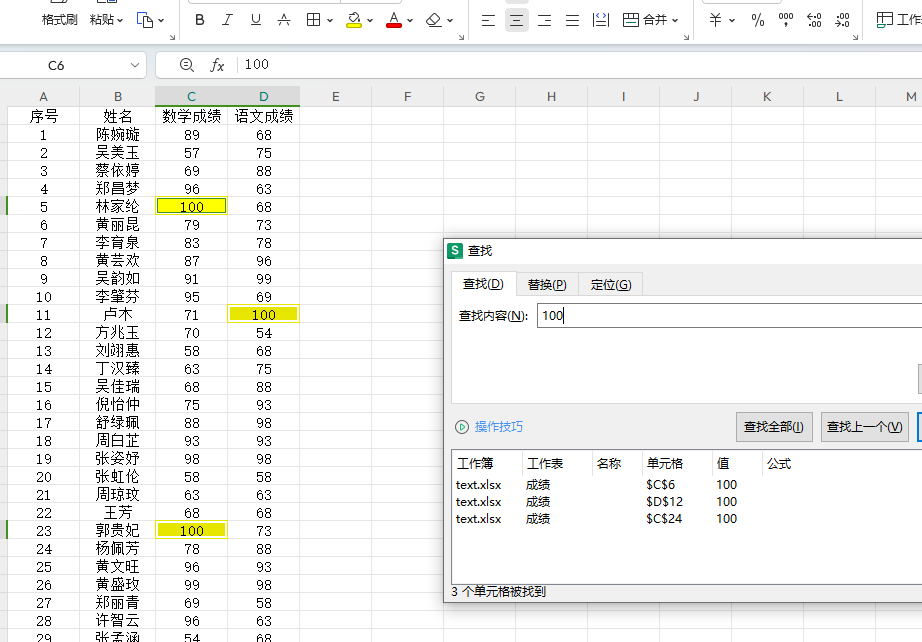Apply thousands separator format
922x642 pixels.
coord(786,21)
